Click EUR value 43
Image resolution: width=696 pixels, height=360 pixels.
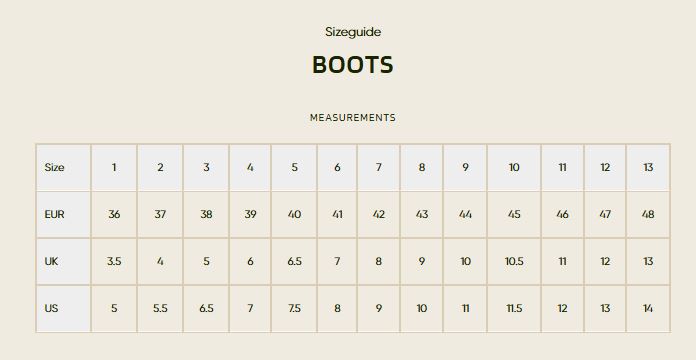pyautogui.click(x=422, y=214)
